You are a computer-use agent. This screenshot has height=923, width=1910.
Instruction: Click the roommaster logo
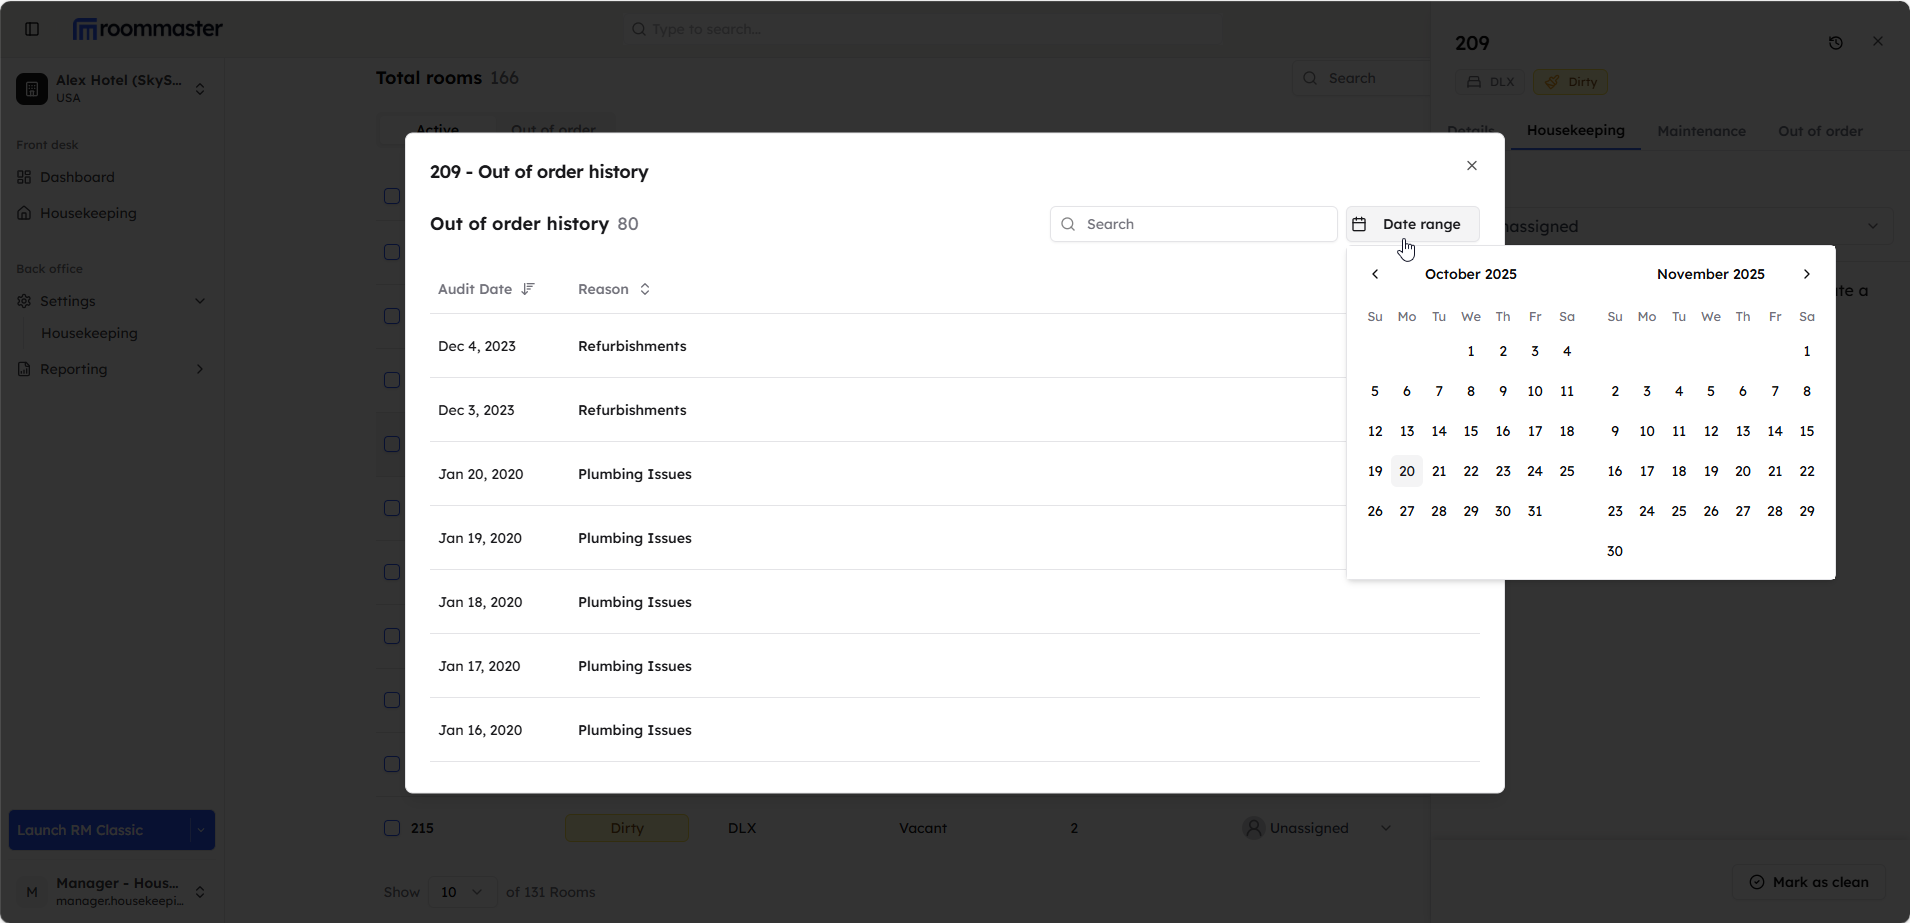148,29
